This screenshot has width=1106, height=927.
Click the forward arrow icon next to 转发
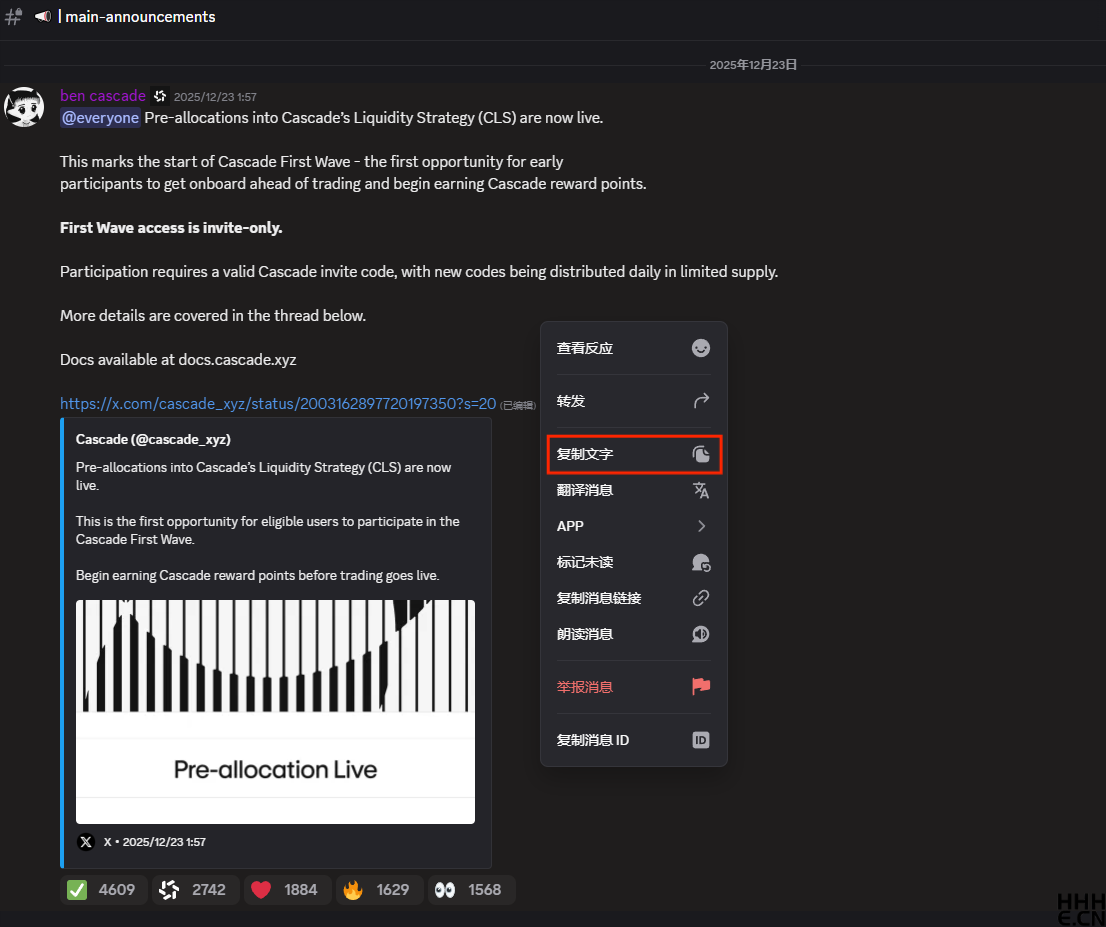[701, 400]
